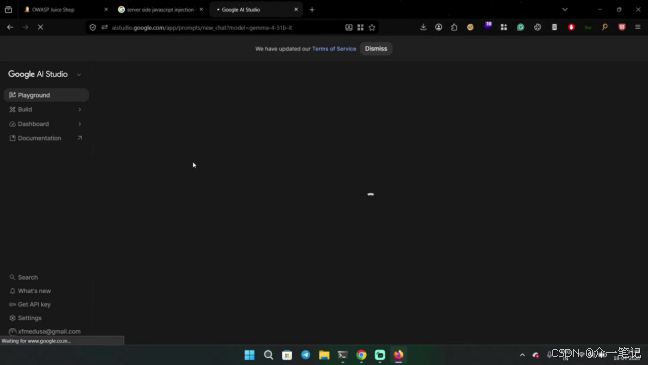Open the Windows Start menu
648x365 pixels.
point(250,355)
